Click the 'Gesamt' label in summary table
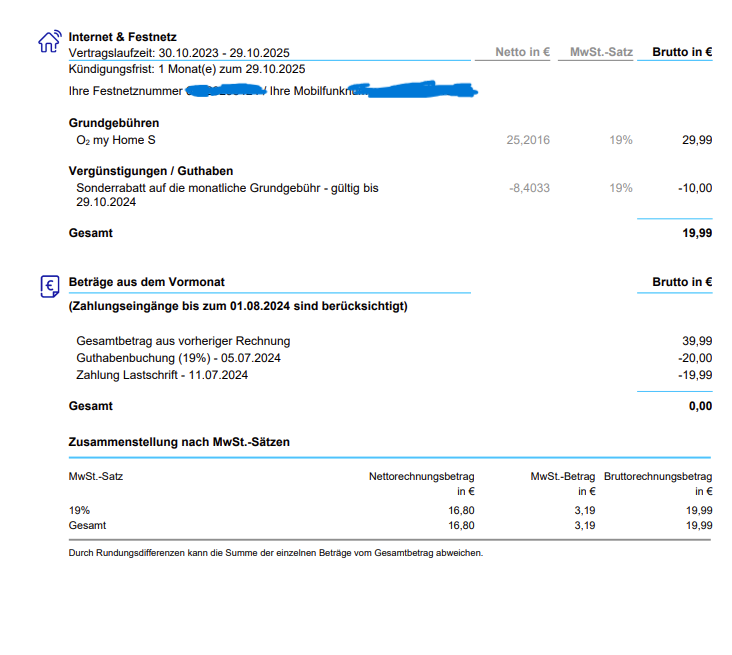This screenshot has height=655, width=732. click(x=87, y=525)
